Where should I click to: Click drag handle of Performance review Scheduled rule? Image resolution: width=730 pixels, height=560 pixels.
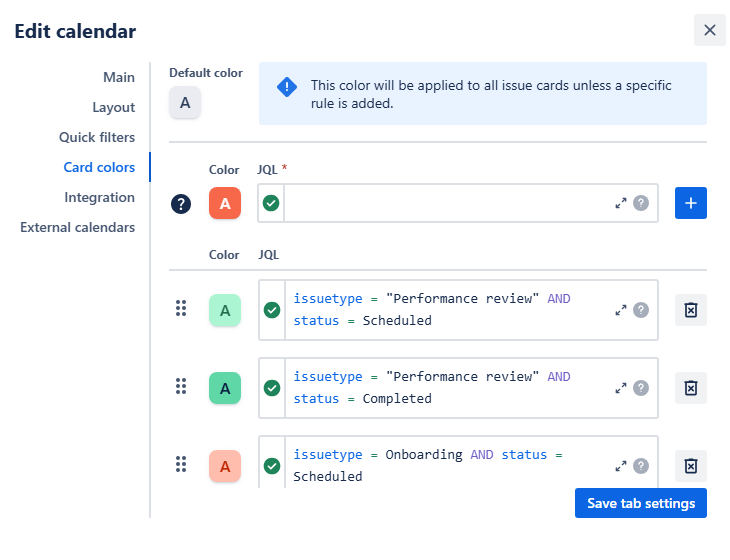[181, 310]
